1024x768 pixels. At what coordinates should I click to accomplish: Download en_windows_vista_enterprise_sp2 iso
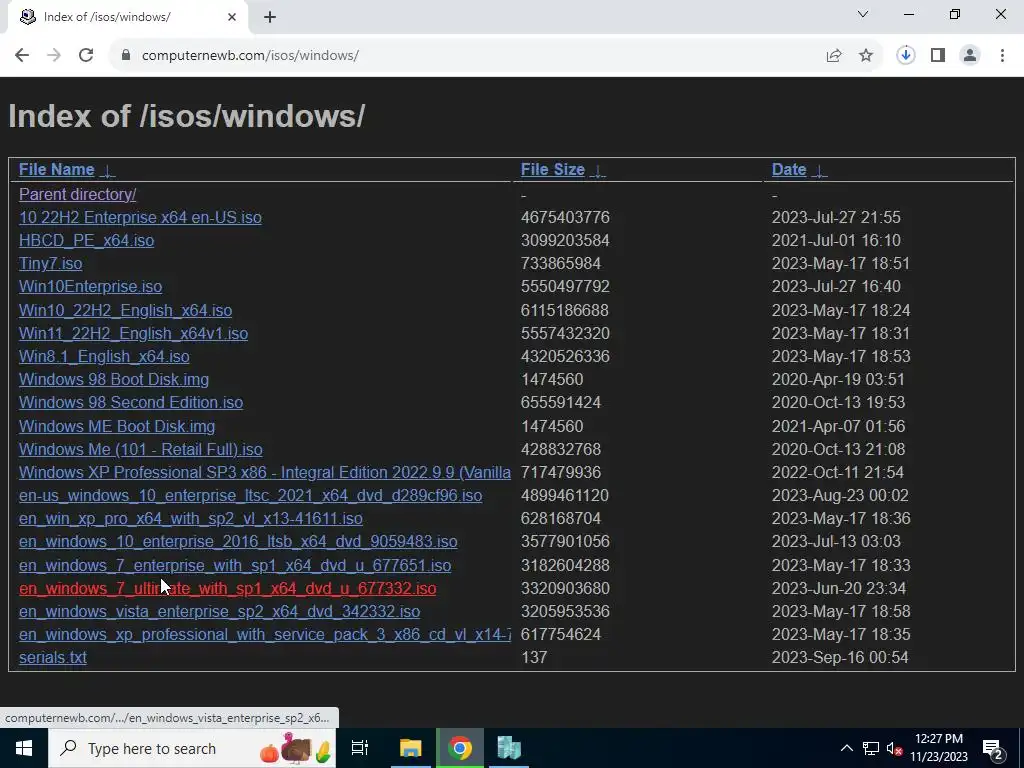(219, 611)
